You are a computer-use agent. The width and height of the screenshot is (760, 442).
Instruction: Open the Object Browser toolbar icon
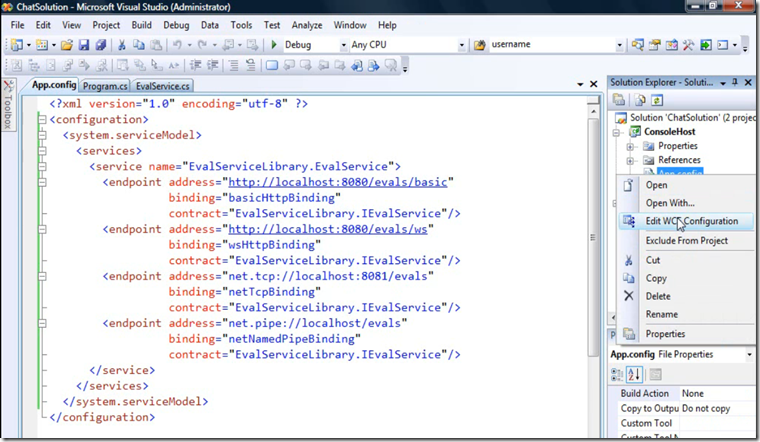671,45
